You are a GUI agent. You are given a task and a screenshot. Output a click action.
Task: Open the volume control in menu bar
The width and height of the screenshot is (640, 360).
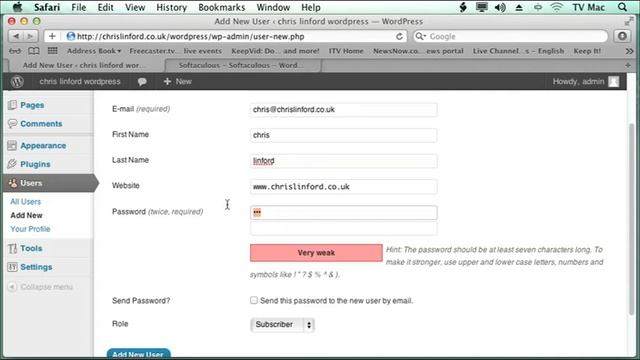(500, 7)
